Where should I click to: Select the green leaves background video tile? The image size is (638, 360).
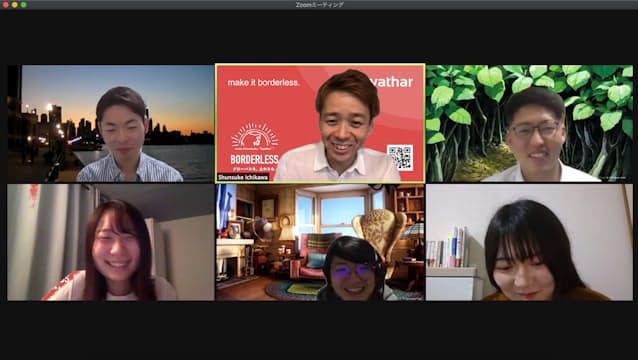pos(529,123)
